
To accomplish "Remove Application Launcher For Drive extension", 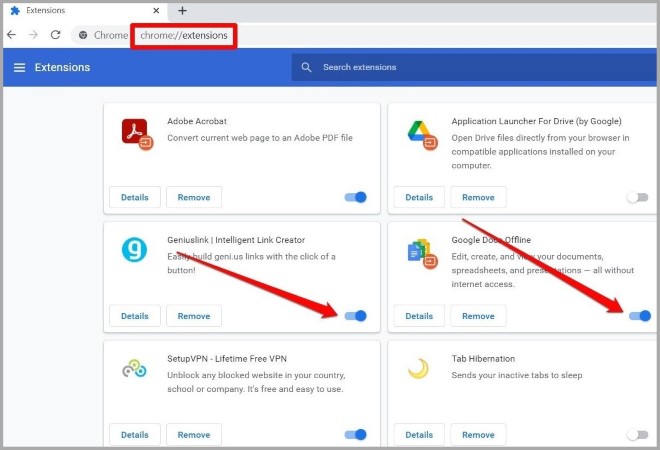I will click(x=478, y=197).
